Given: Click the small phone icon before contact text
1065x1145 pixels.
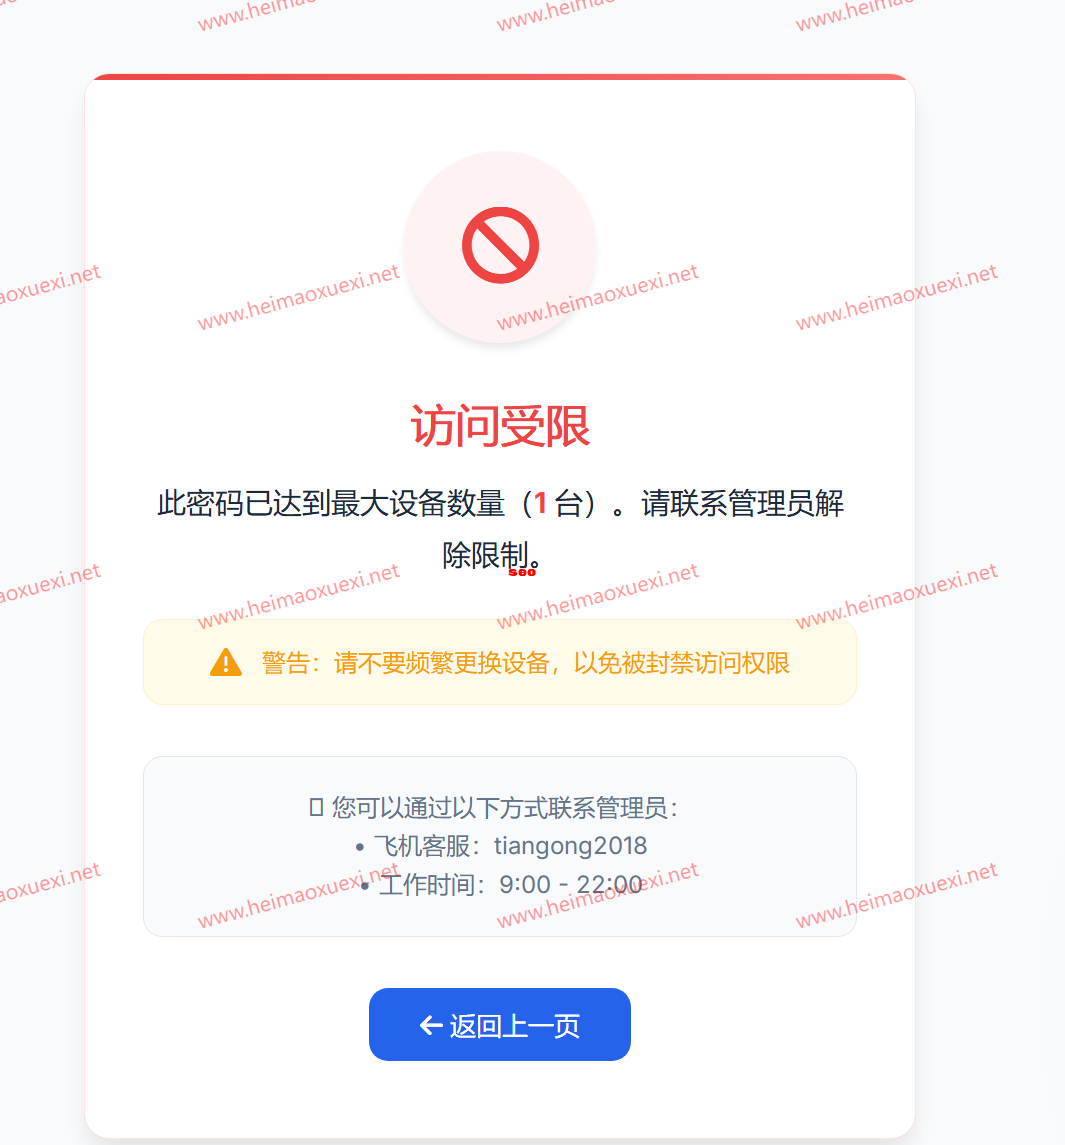Looking at the screenshot, I should click(316, 807).
